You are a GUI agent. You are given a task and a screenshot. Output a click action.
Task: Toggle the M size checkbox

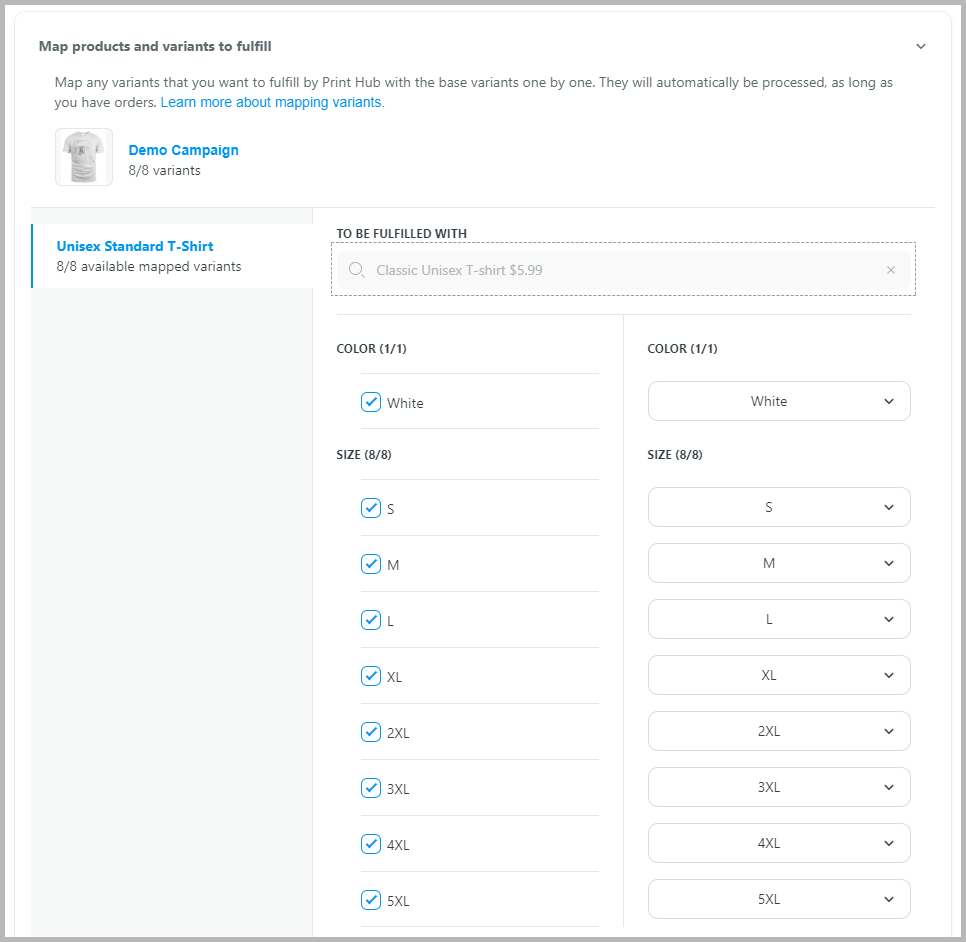(371, 564)
